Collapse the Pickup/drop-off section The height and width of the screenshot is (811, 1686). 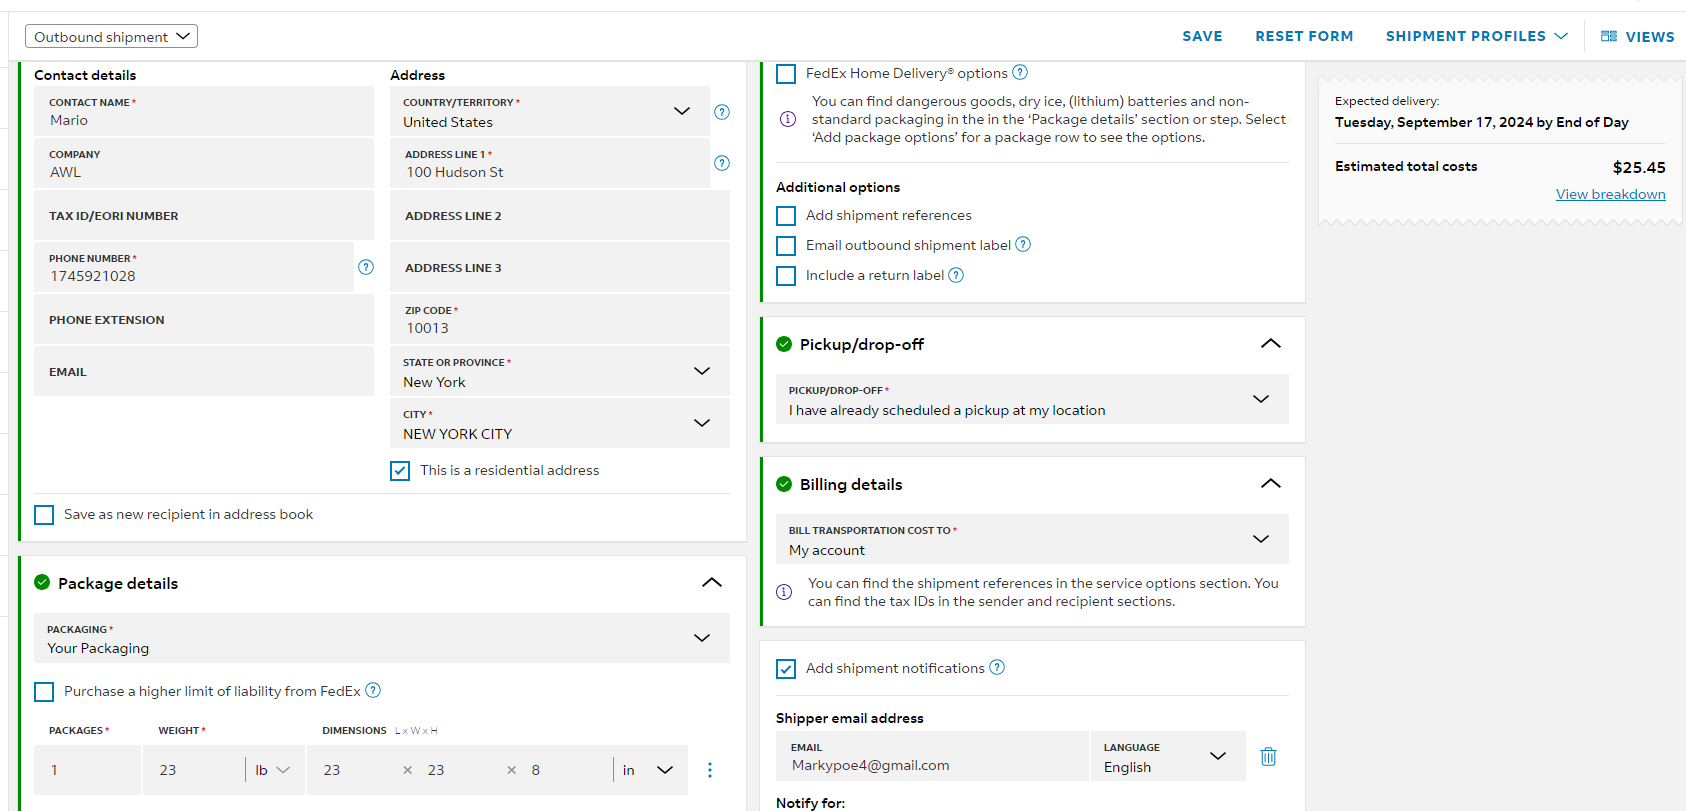(x=1271, y=343)
